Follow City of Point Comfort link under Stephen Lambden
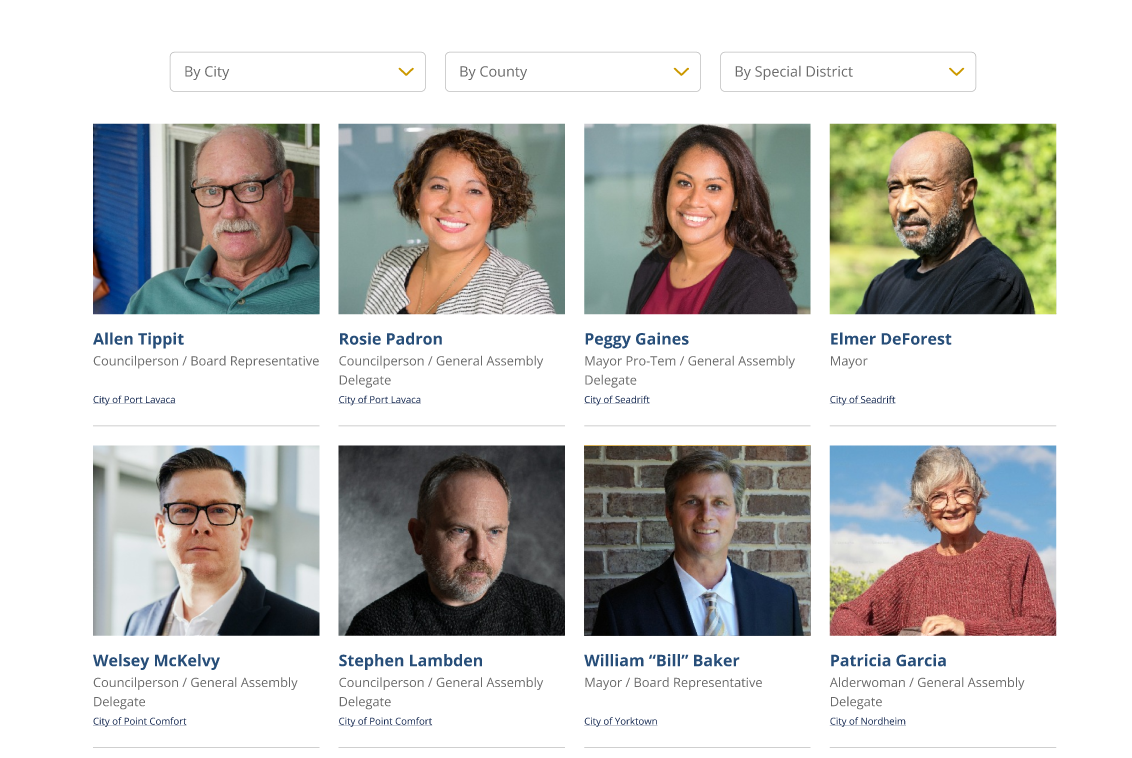The image size is (1132, 758). click(x=385, y=721)
